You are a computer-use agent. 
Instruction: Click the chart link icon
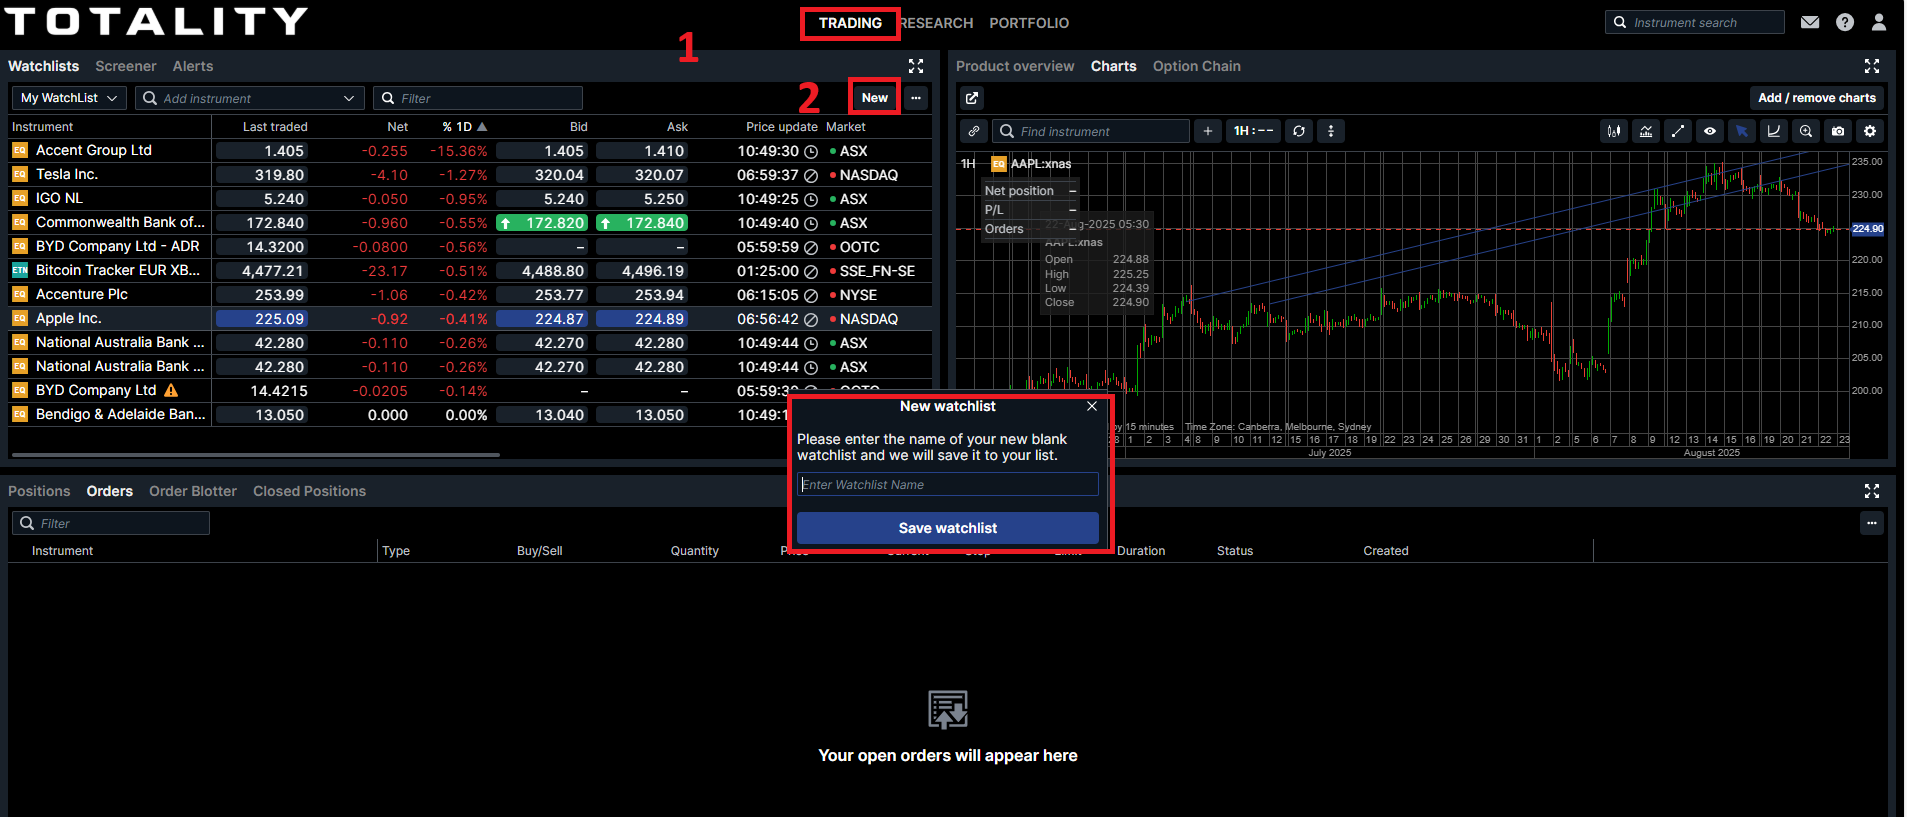(x=974, y=131)
